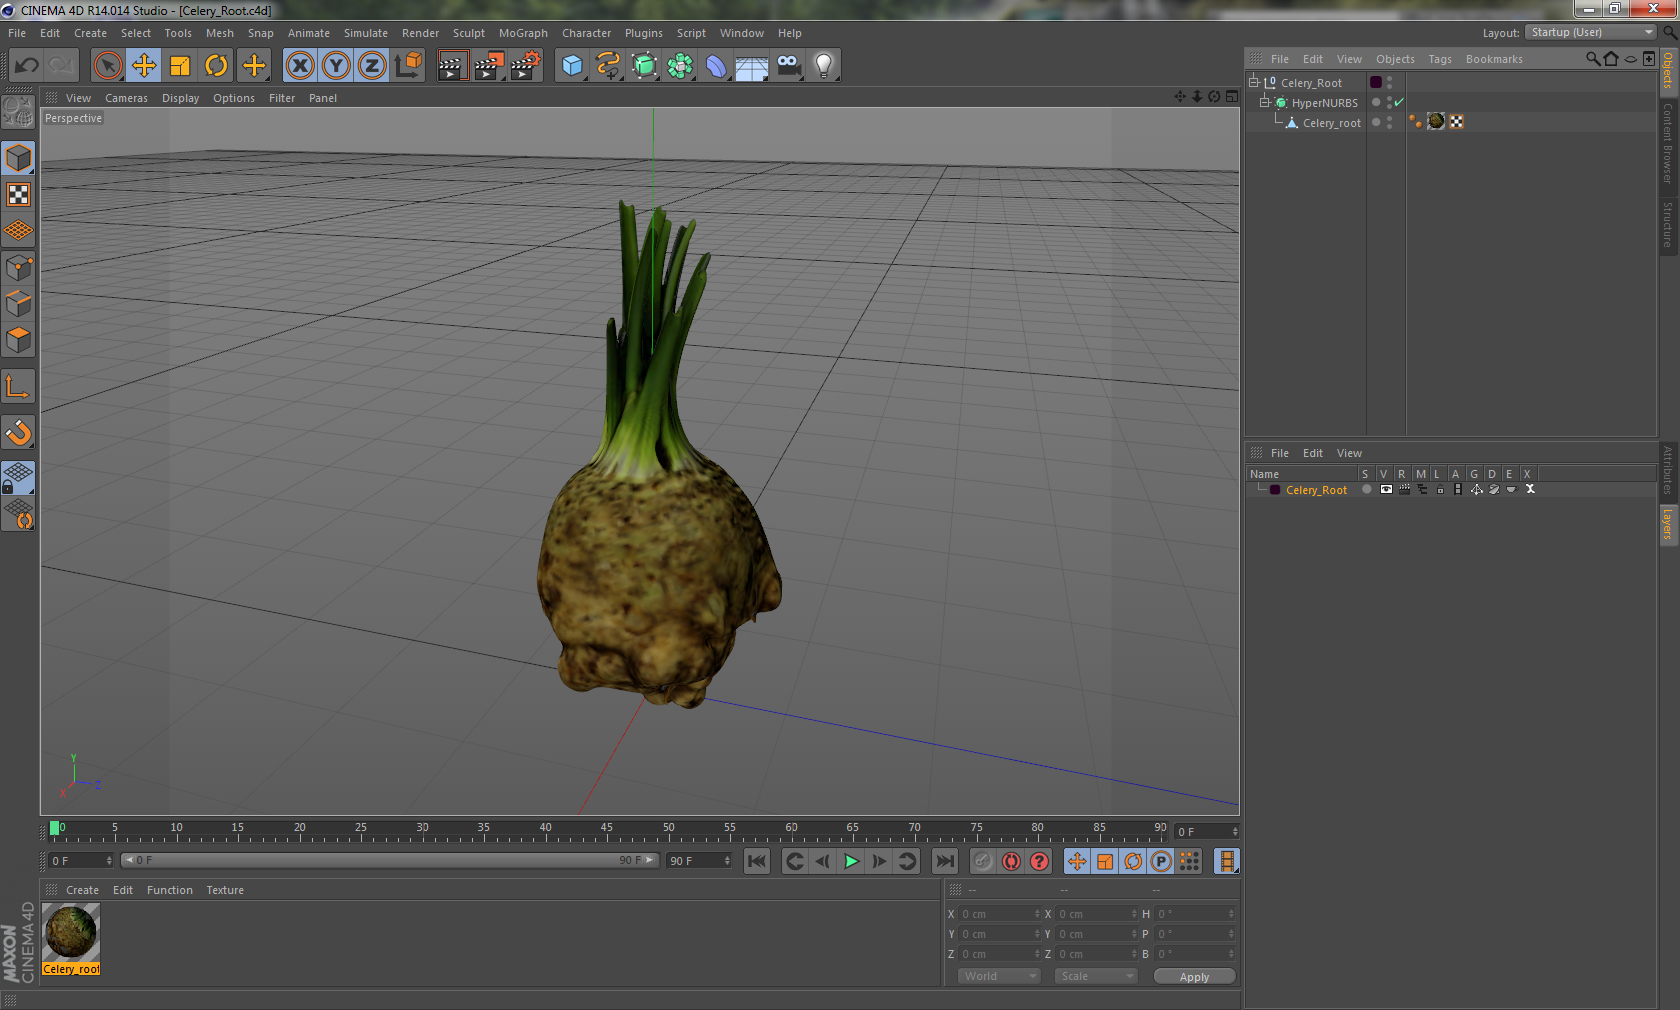Click Celery_Root layer color swatch in Objects
1680x1010 pixels.
(x=1376, y=82)
